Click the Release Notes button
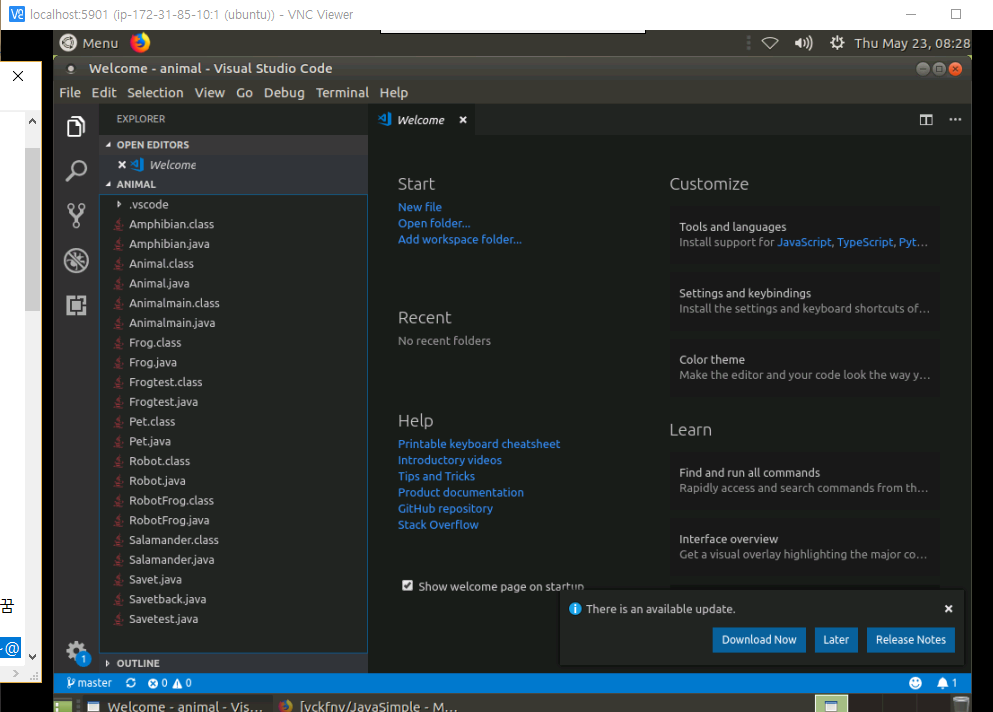993x712 pixels. point(910,640)
